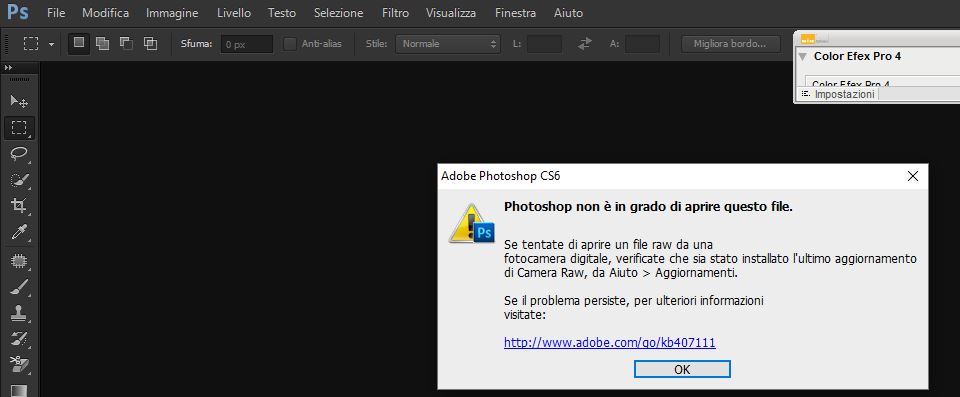Image resolution: width=960 pixels, height=397 pixels.
Task: Open the Modifica menu
Action: coord(105,12)
